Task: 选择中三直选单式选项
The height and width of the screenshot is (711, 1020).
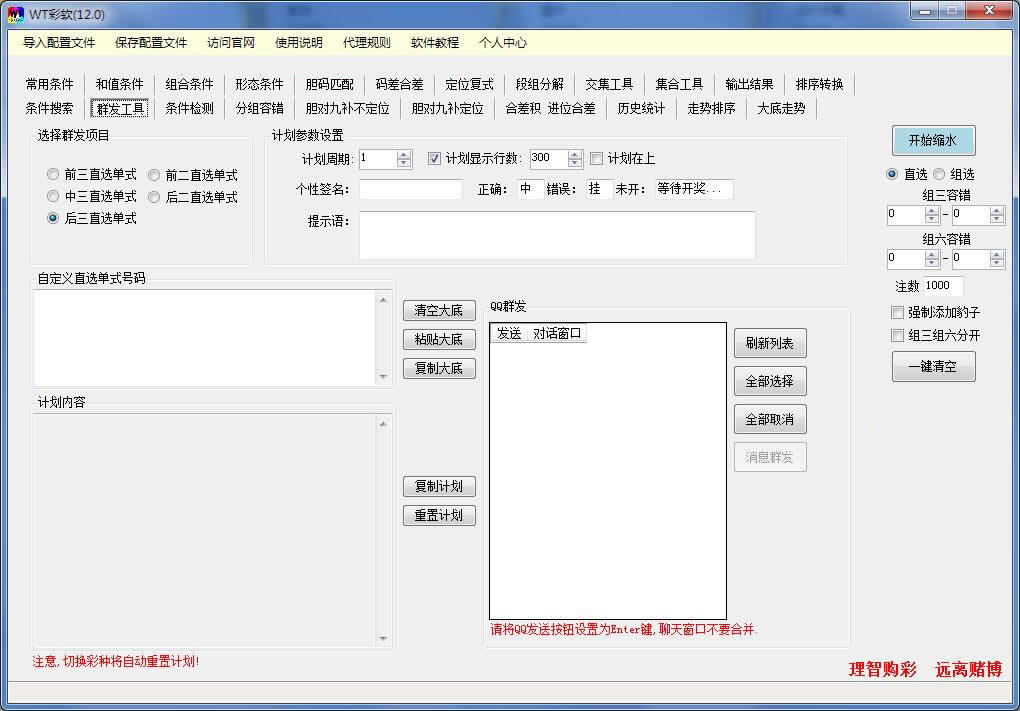Action: [52, 196]
